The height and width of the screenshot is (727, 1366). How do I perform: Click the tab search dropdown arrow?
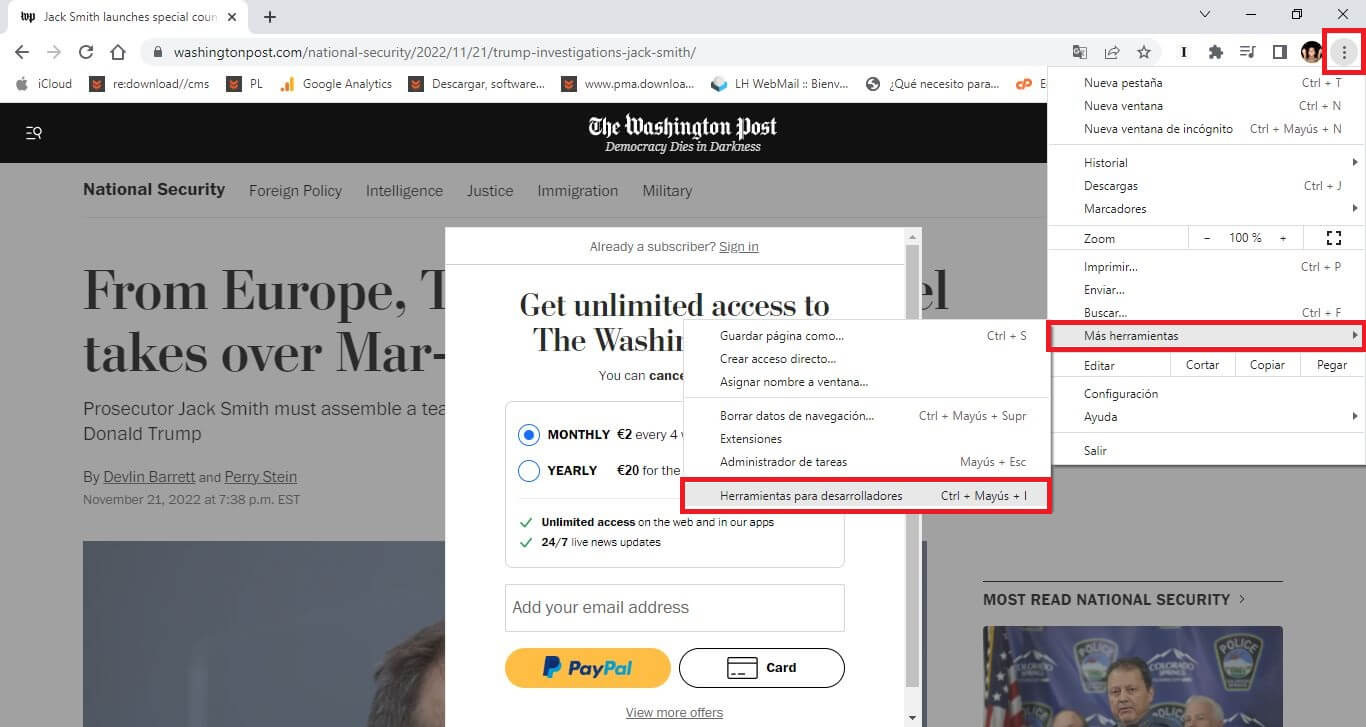[x=1205, y=15]
